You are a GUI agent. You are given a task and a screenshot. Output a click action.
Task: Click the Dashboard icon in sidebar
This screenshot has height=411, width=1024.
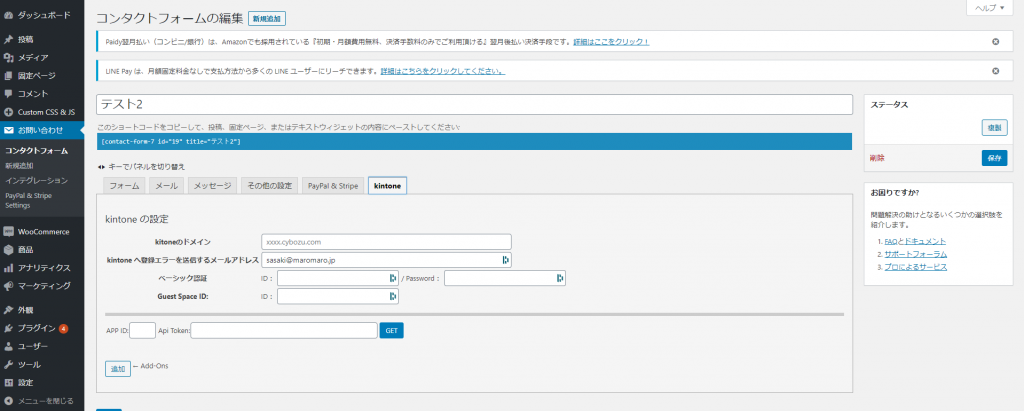tap(9, 17)
